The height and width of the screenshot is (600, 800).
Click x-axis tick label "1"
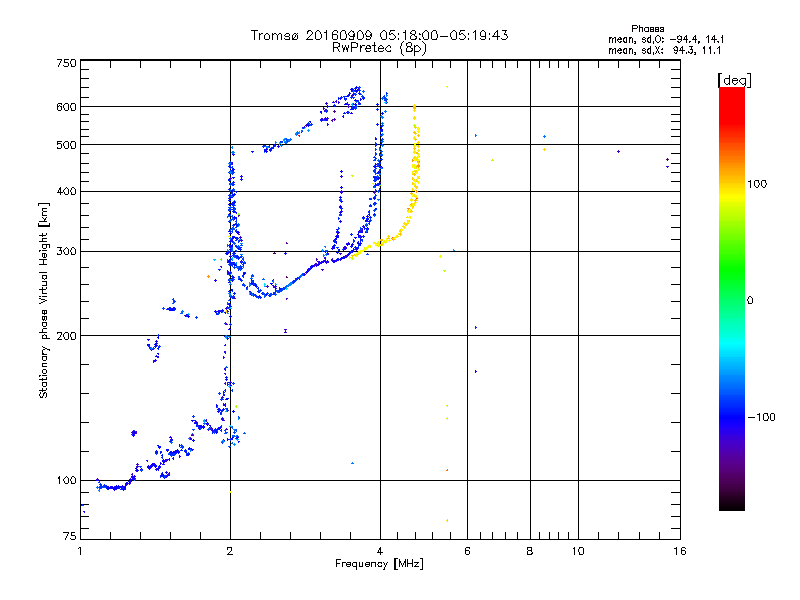pos(80,551)
